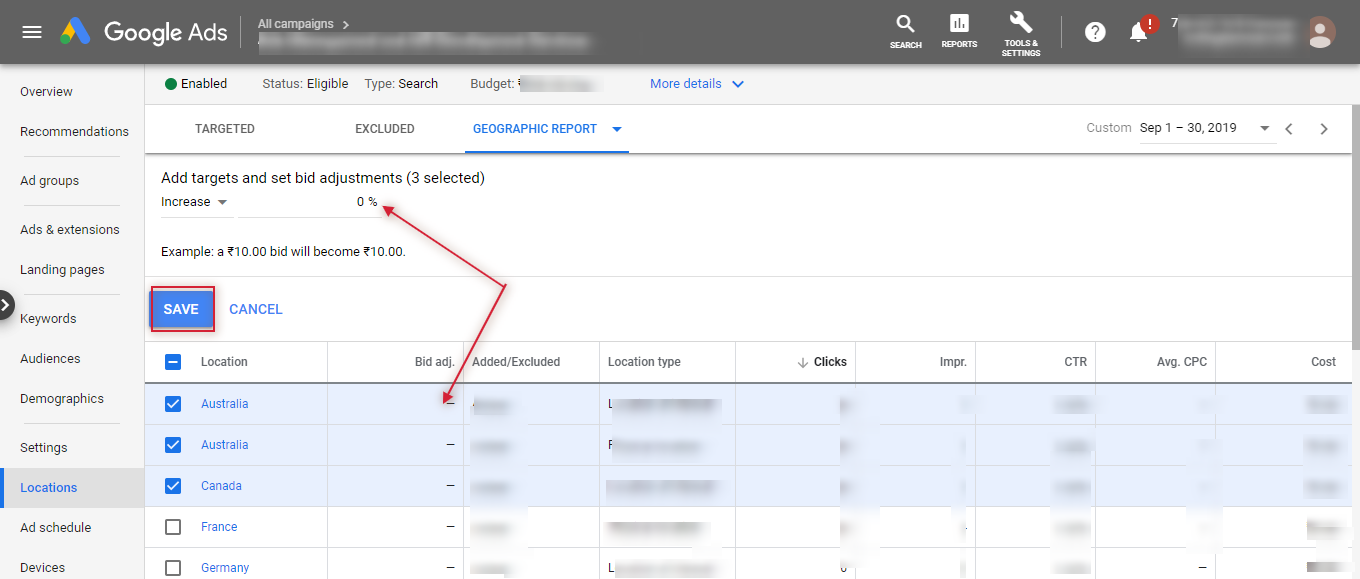Sort by the CTR column header

[1075, 362]
